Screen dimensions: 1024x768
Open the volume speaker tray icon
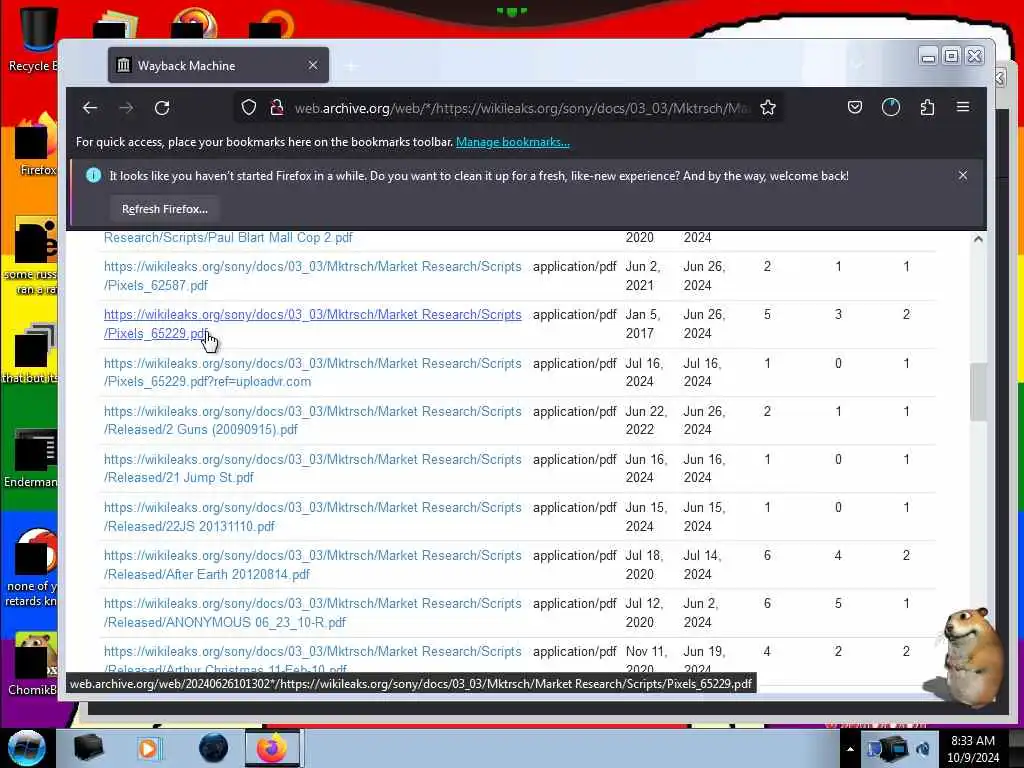tap(923, 749)
